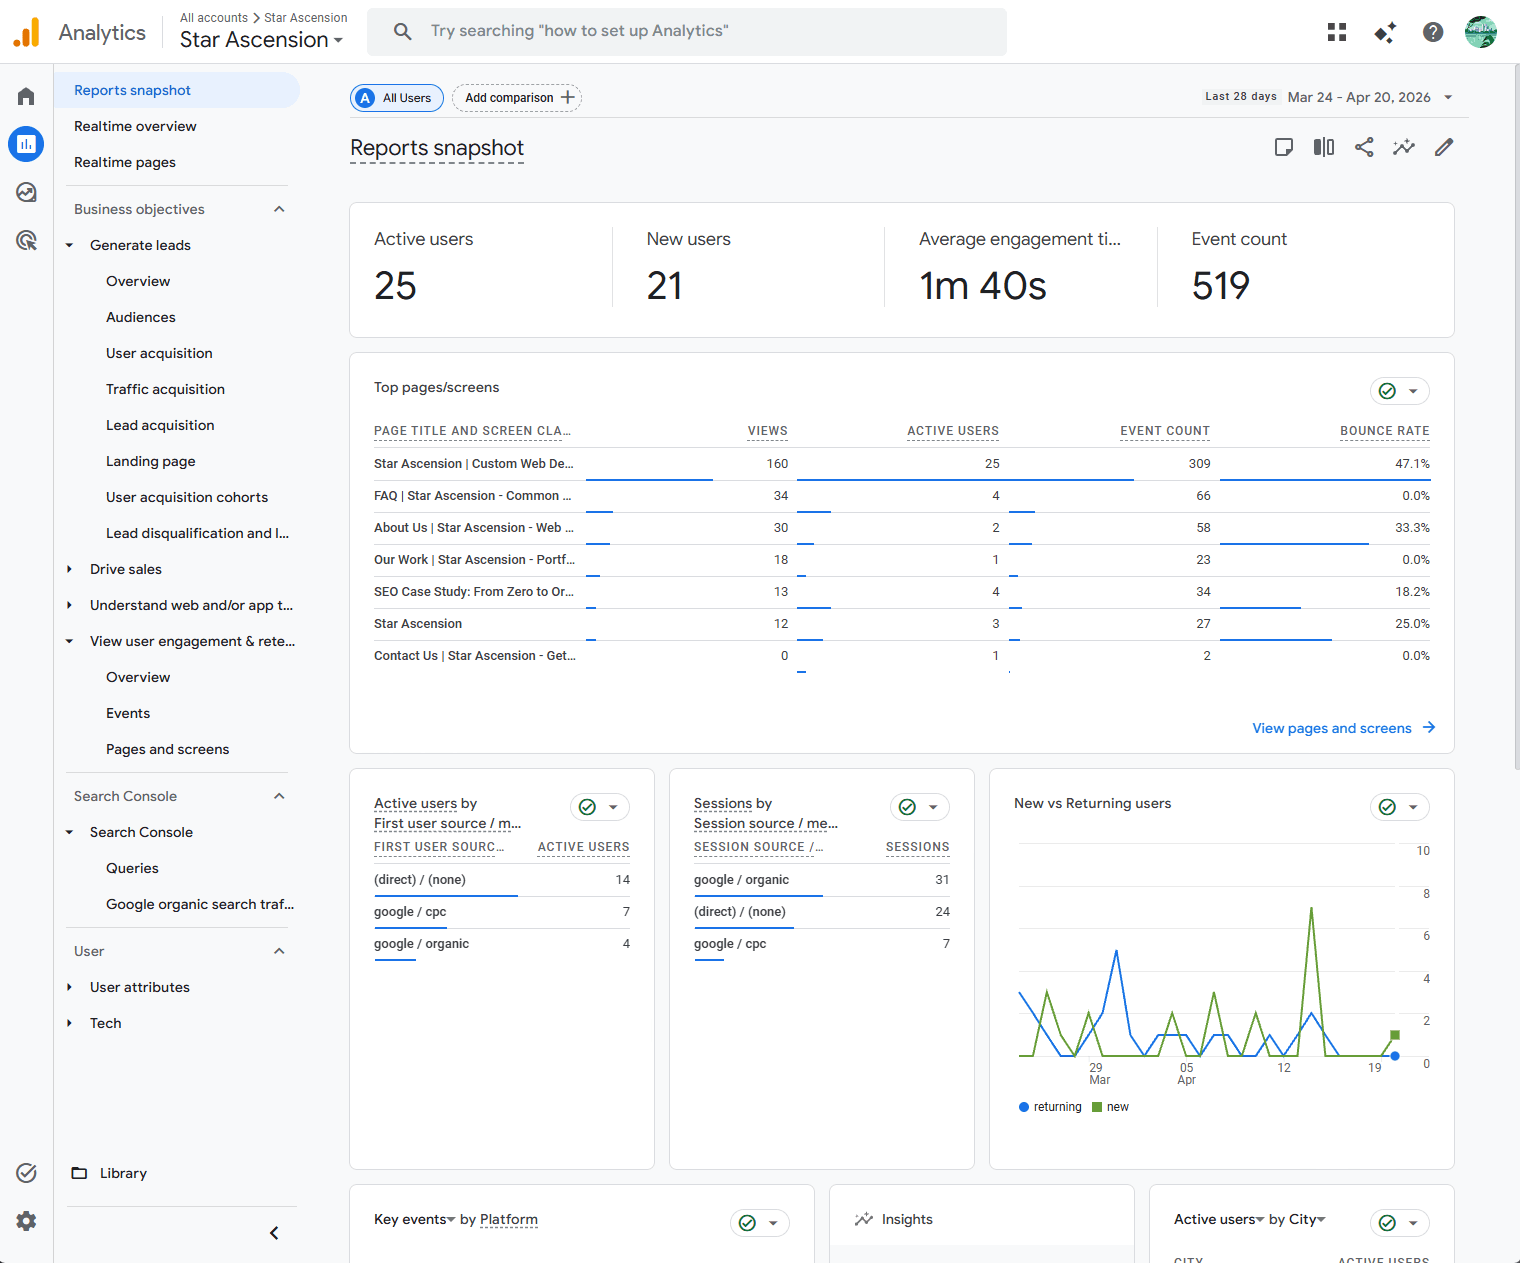
Task: Click the Active users scorecard value 25
Action: tap(395, 286)
